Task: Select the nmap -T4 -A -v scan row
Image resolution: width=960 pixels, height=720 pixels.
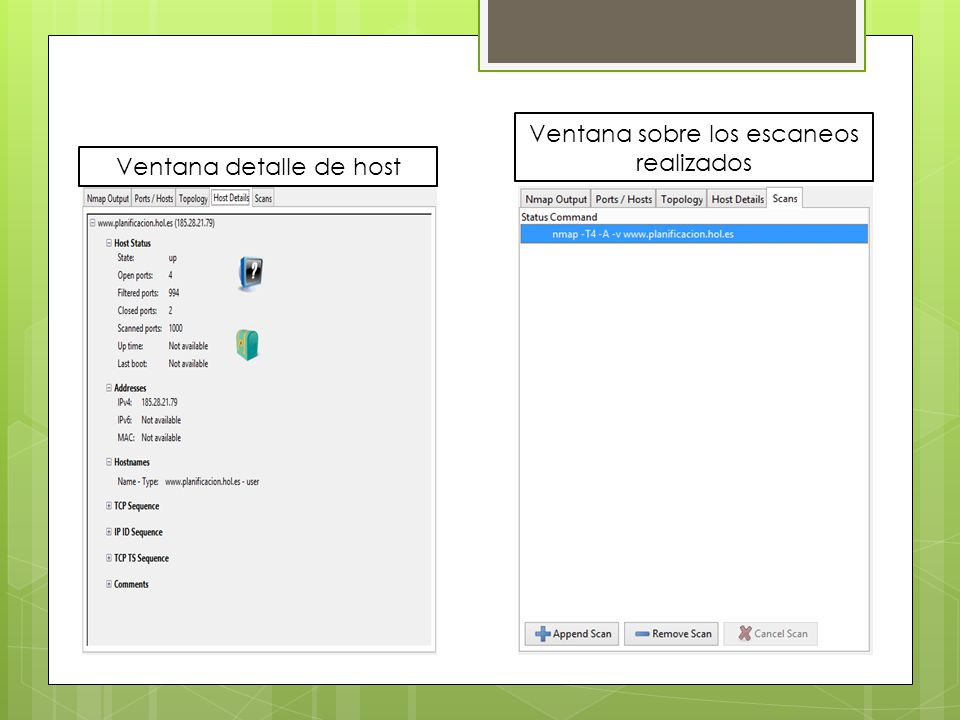Action: click(694, 234)
